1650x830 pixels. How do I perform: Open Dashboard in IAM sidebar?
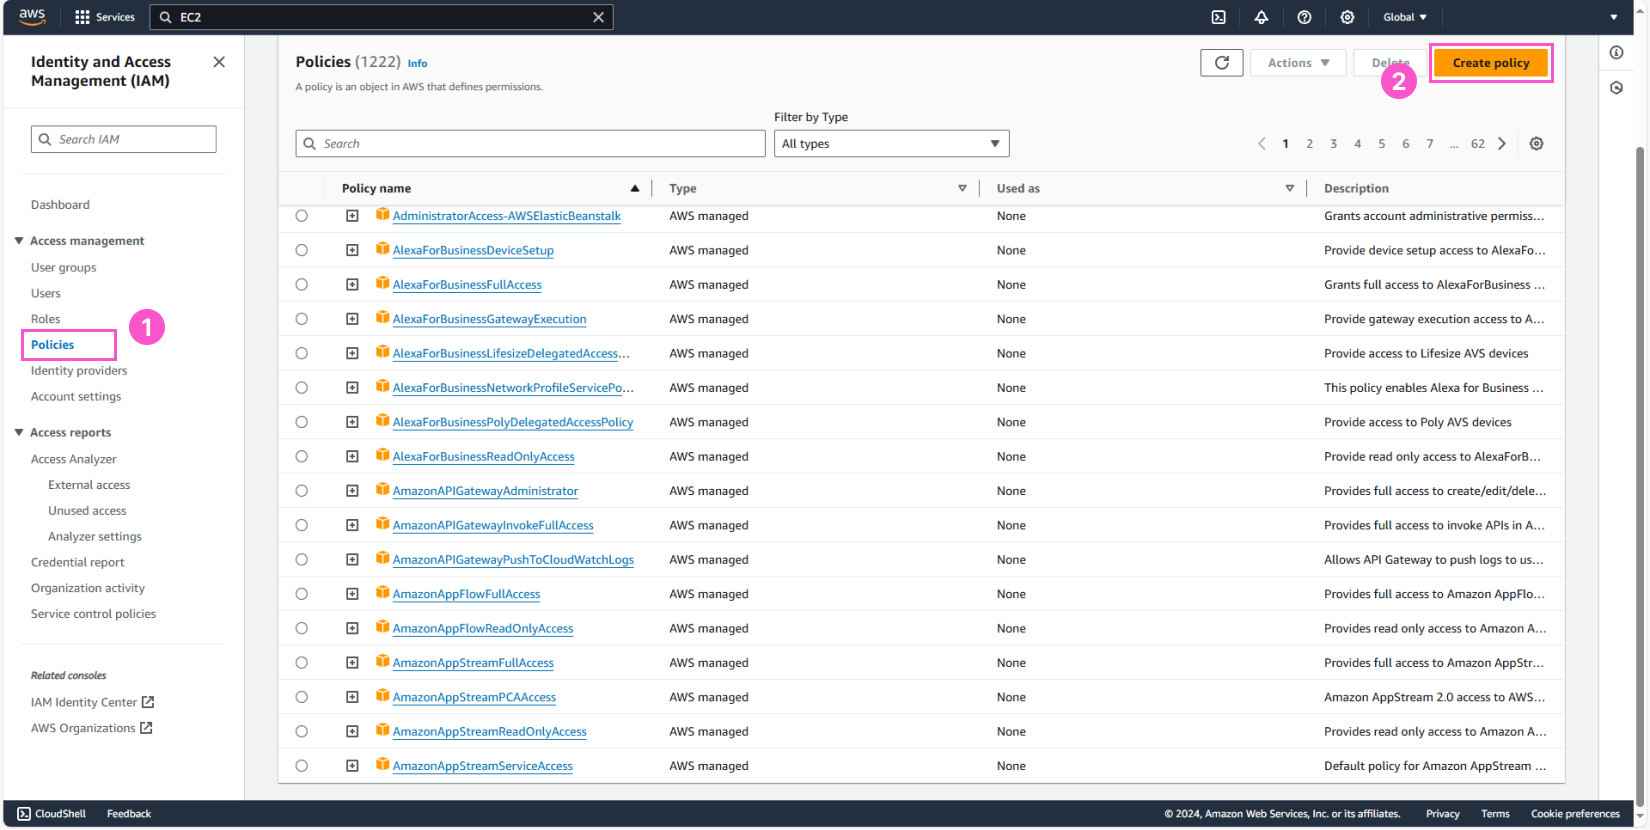[60, 205]
